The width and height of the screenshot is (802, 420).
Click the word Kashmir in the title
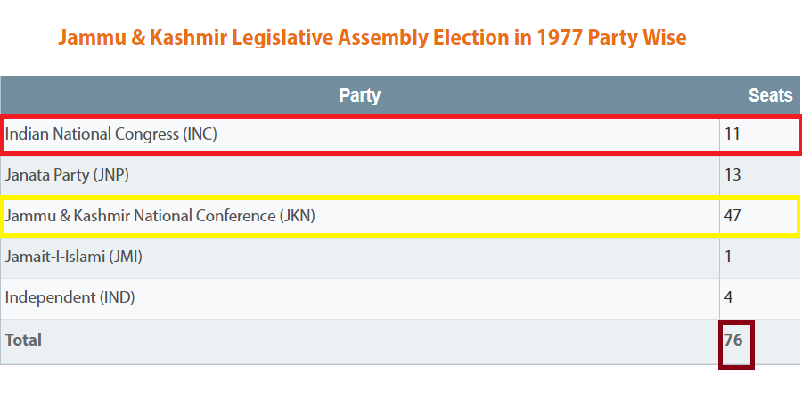pos(188,38)
